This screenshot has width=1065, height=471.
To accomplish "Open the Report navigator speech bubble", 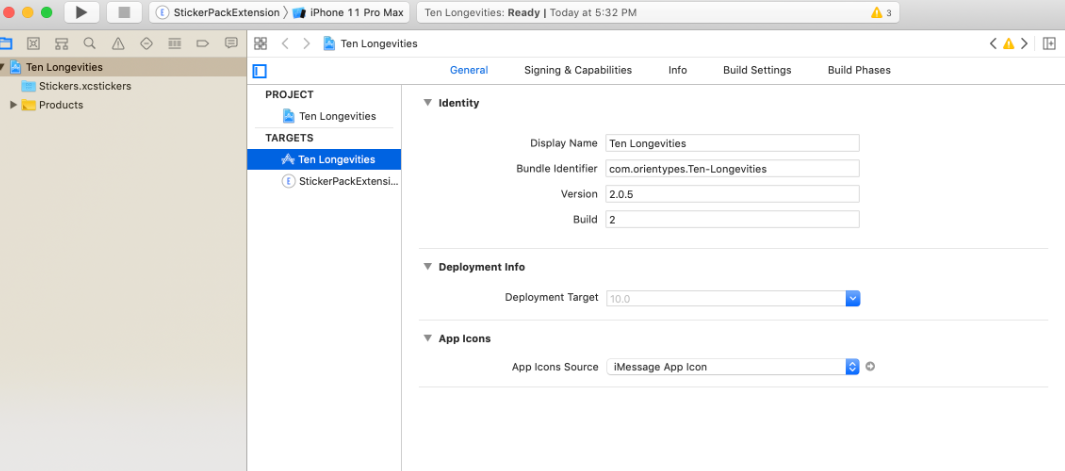I will pos(231,43).
